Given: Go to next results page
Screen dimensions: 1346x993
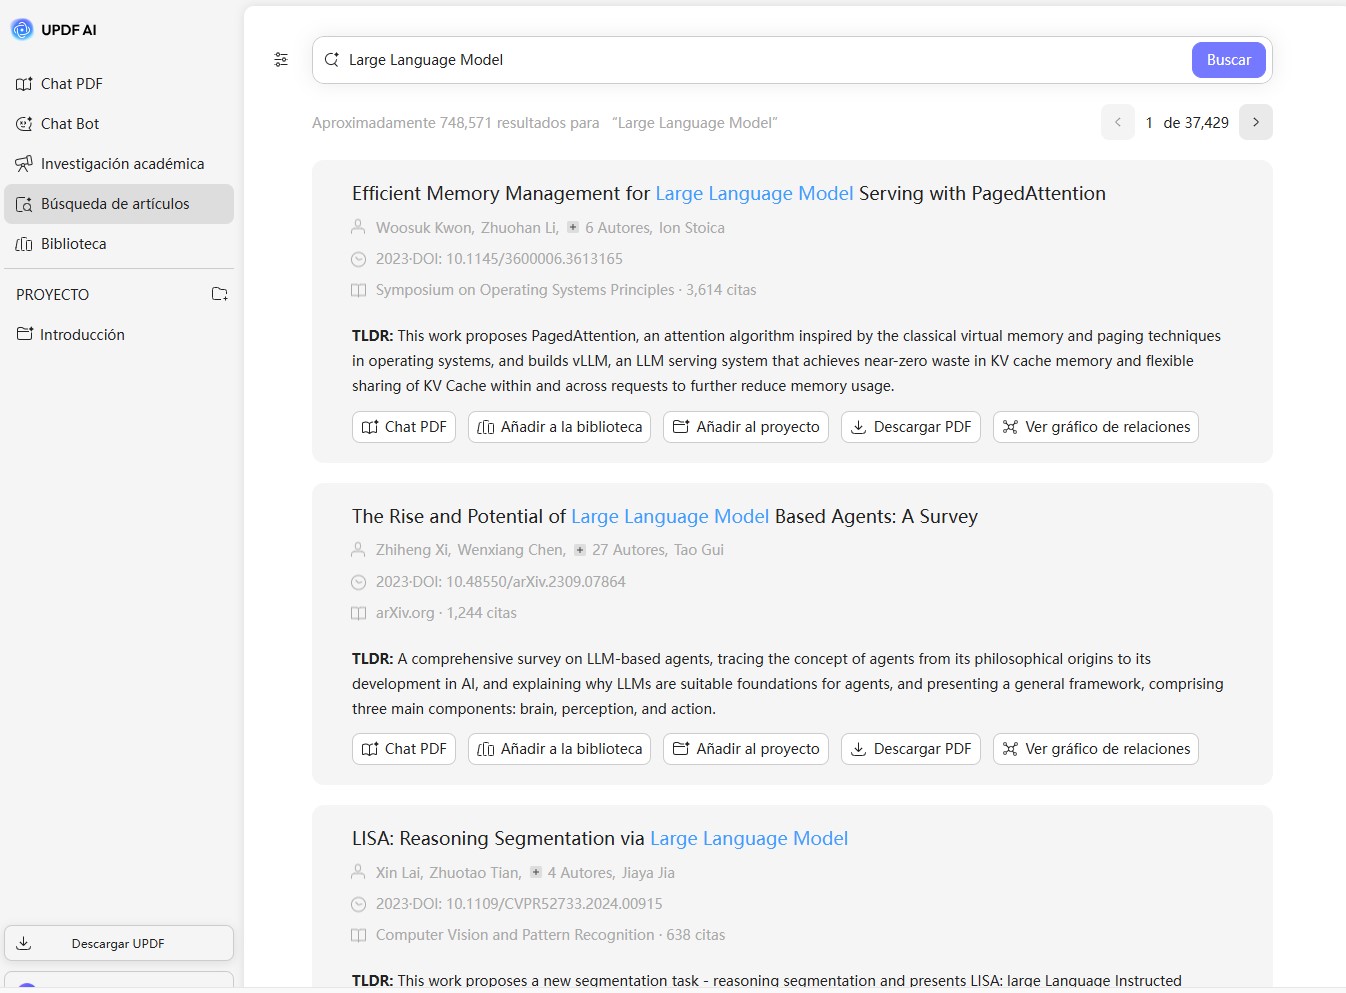Looking at the screenshot, I should (1256, 122).
